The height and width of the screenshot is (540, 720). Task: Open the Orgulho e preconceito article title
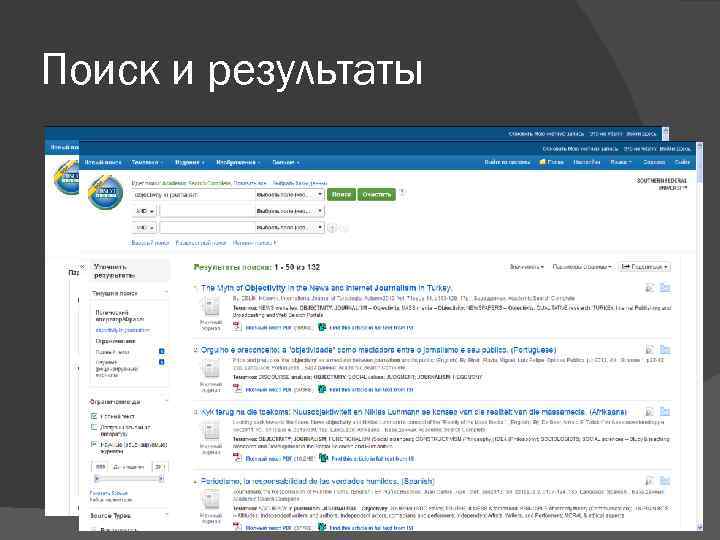click(378, 350)
